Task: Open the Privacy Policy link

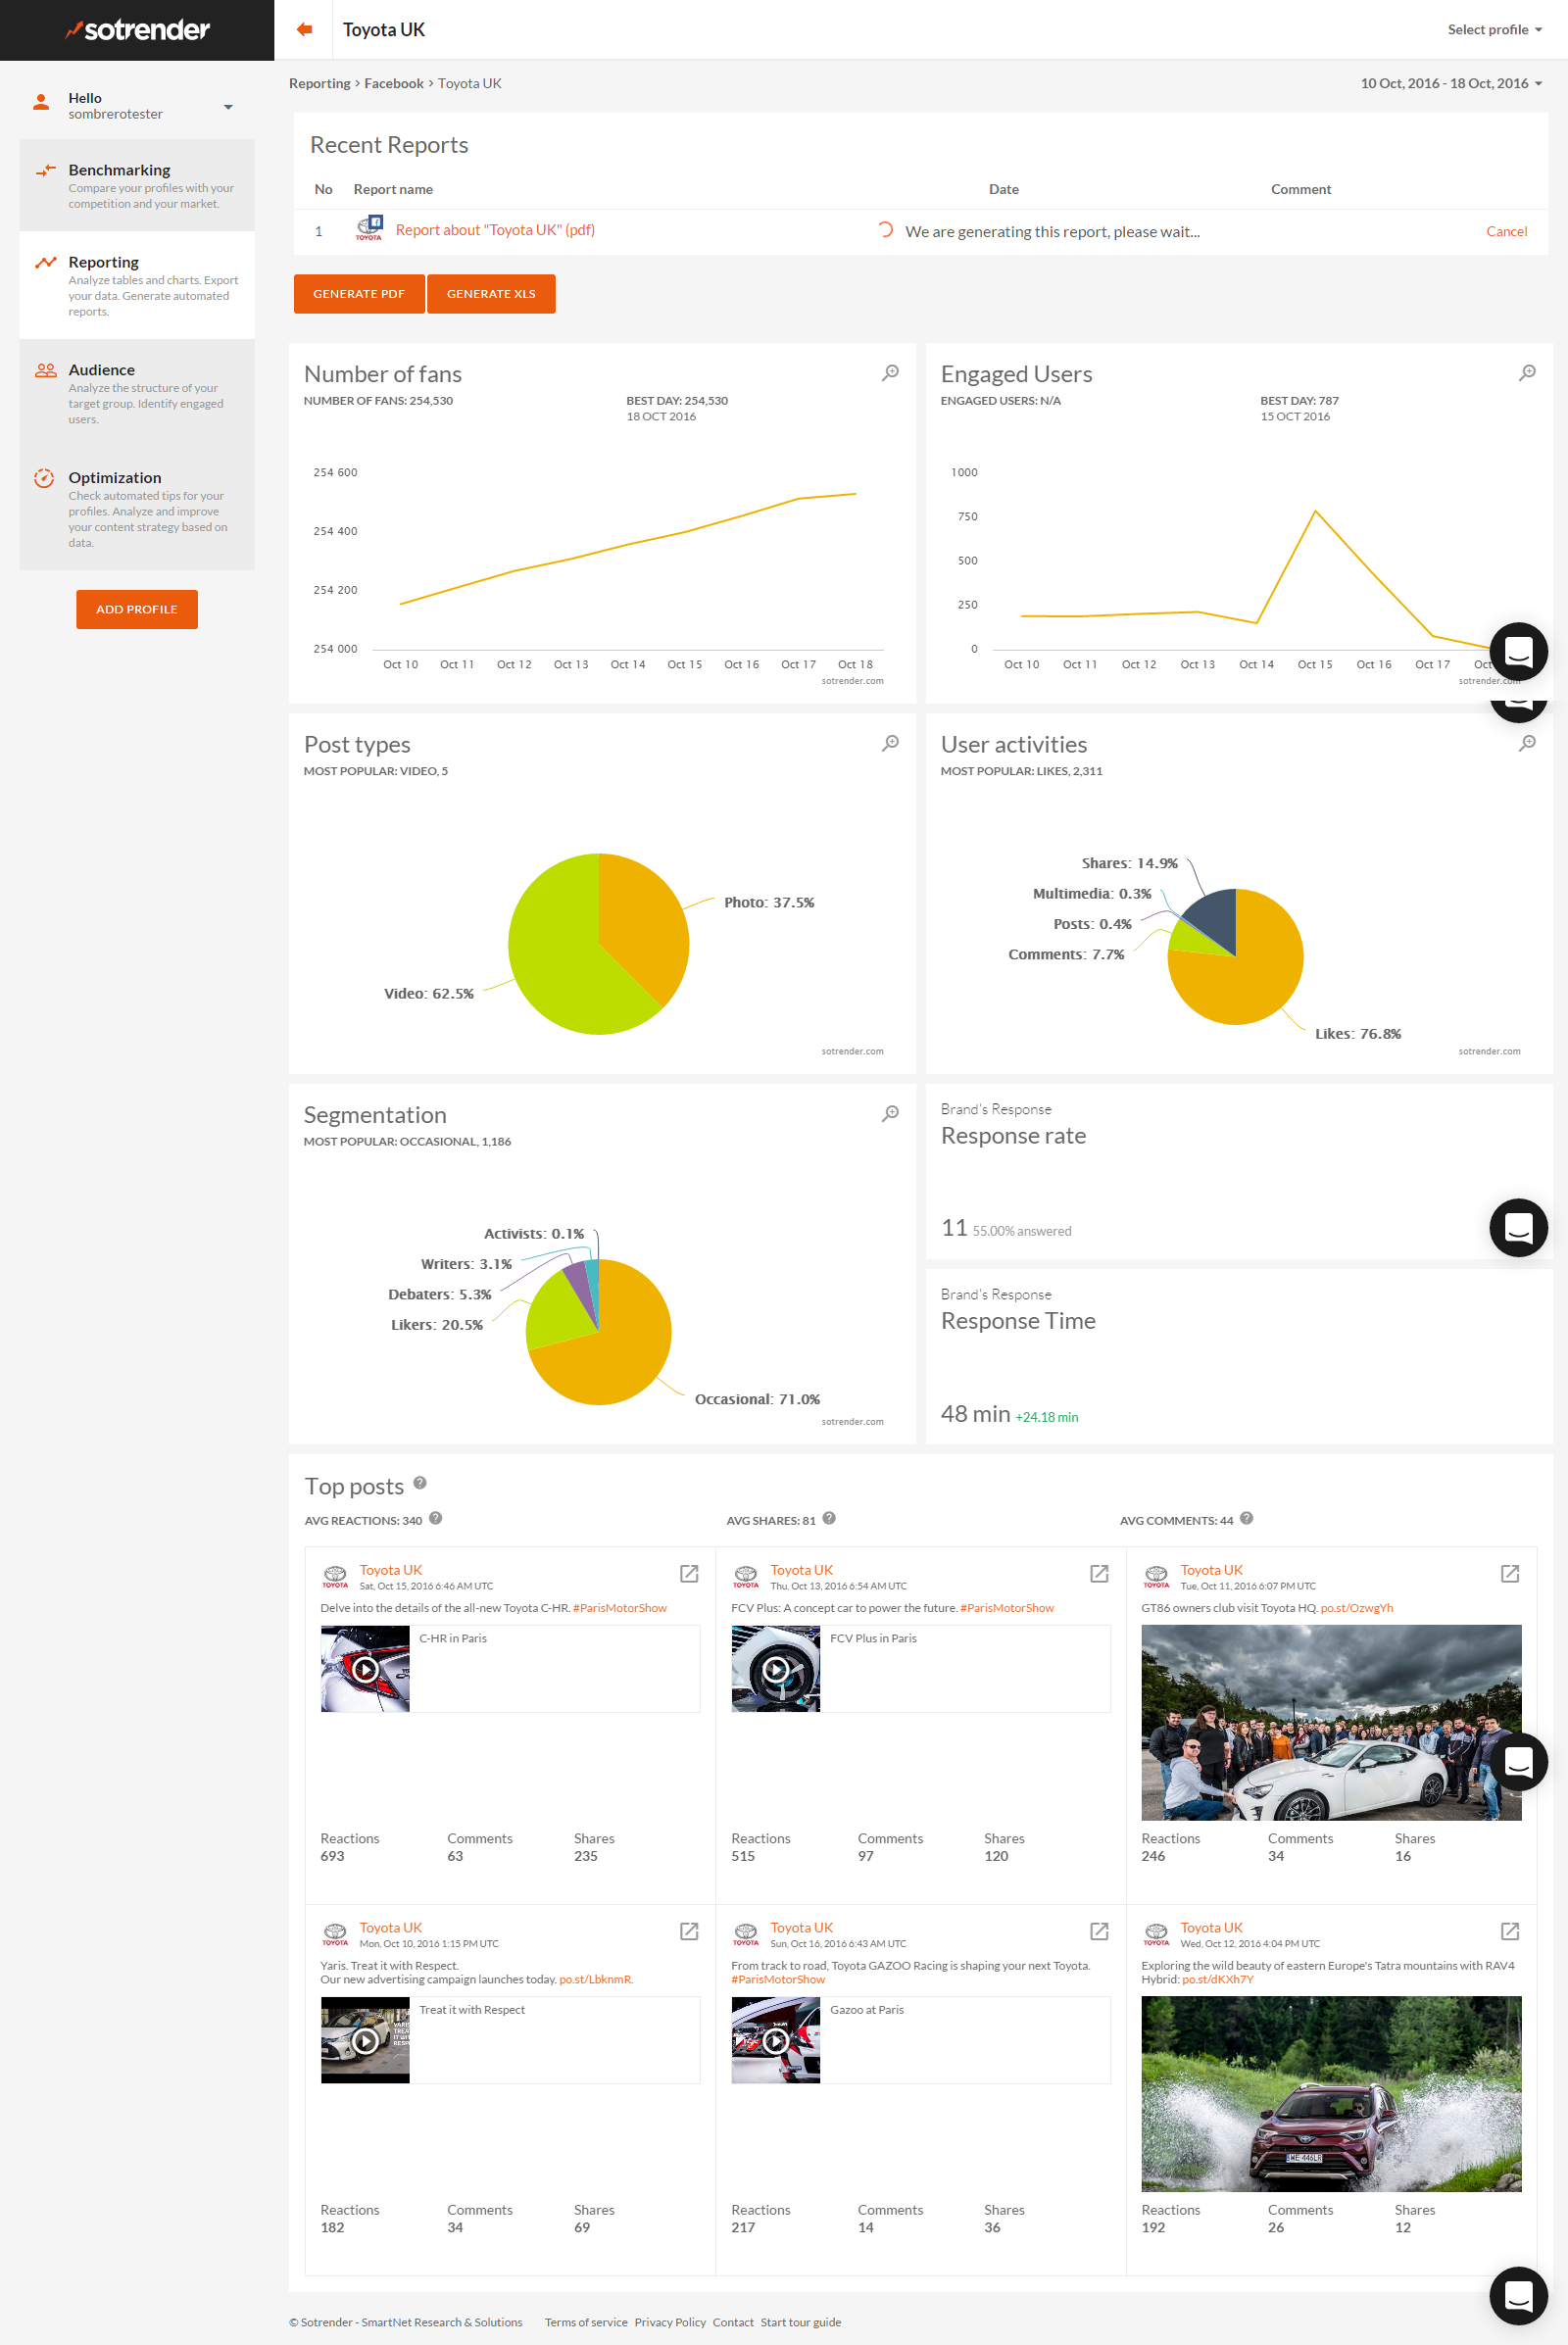Action: tap(670, 2322)
